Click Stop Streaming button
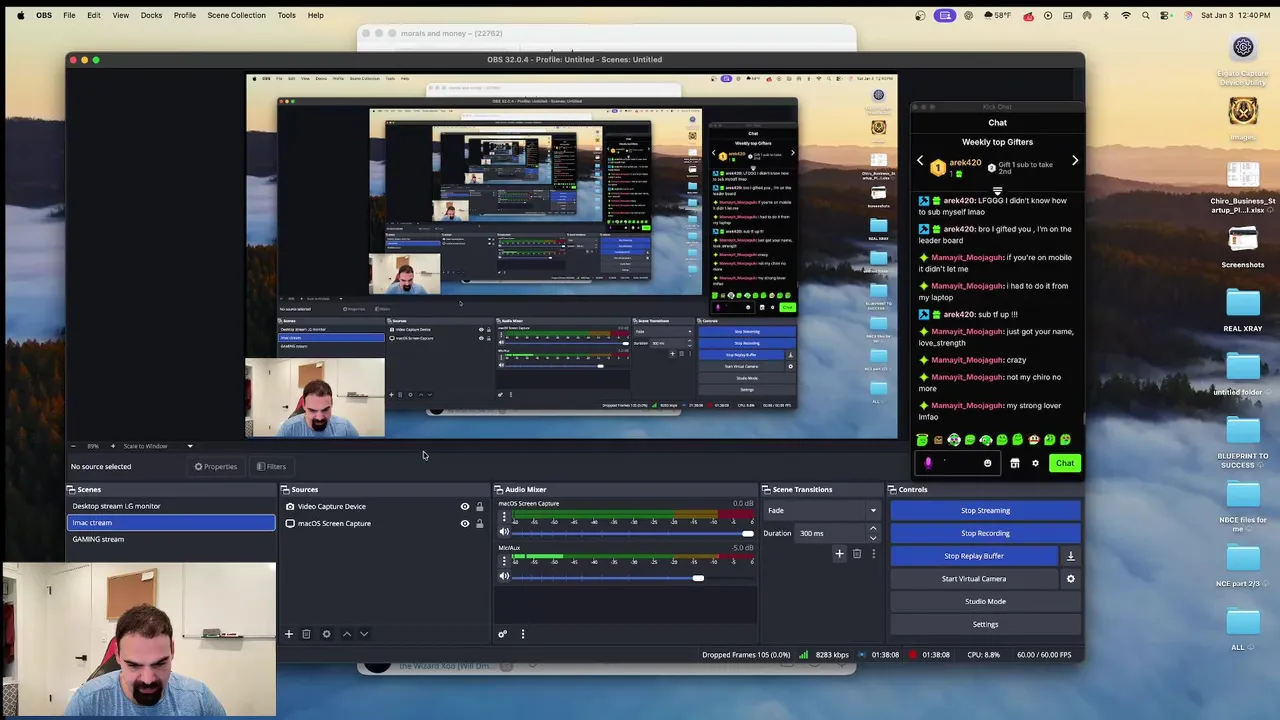The height and width of the screenshot is (720, 1280). (985, 511)
